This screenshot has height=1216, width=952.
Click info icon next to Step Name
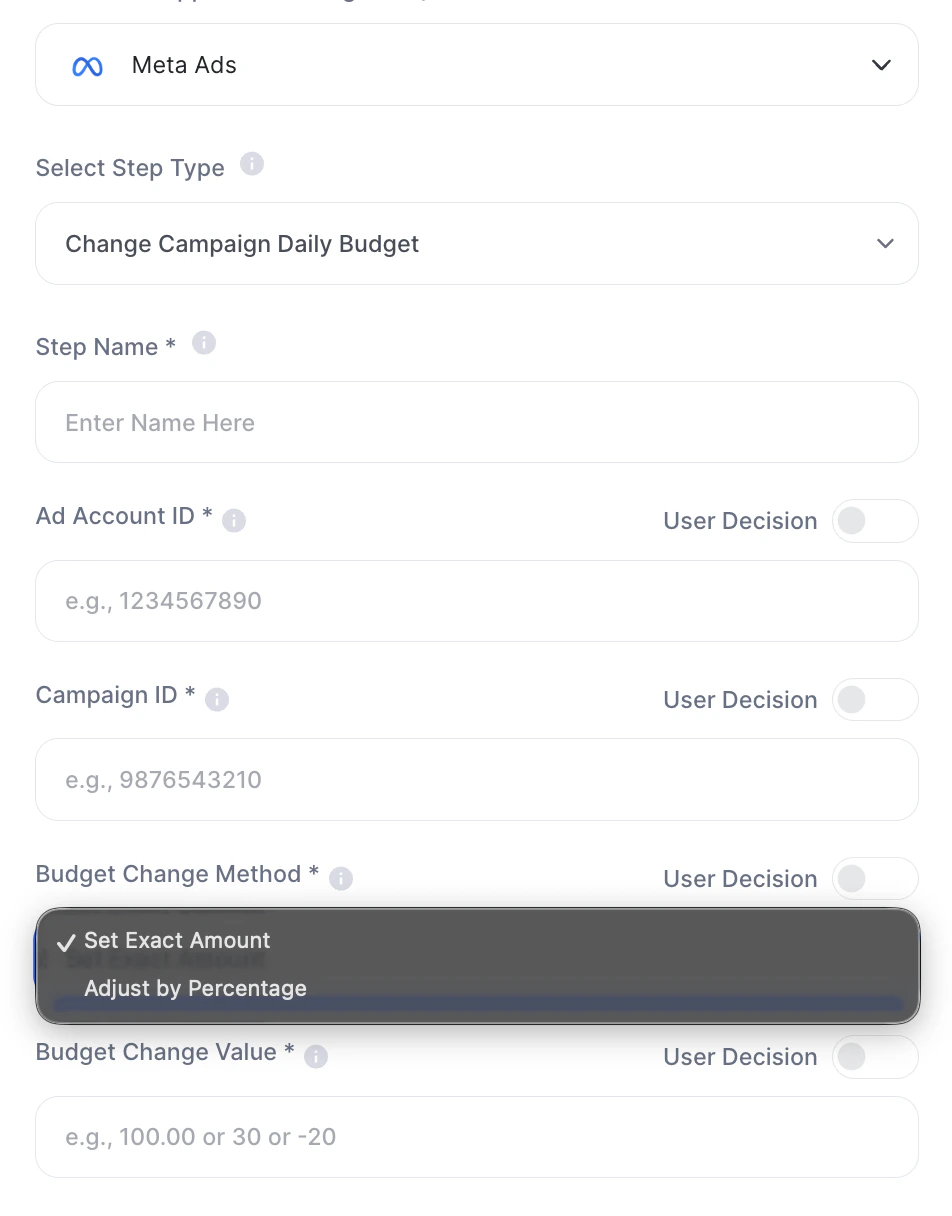pyautogui.click(x=204, y=343)
